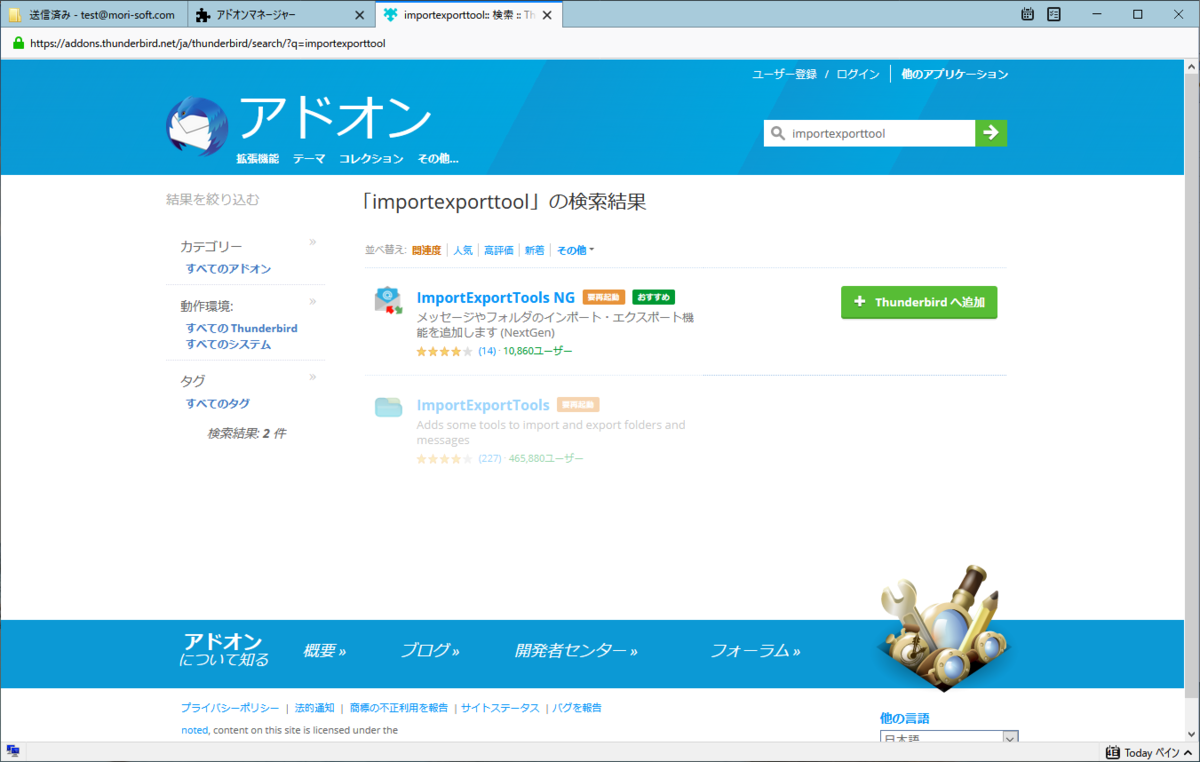
Task: Open プライバシーポリシー link
Action: [230, 708]
